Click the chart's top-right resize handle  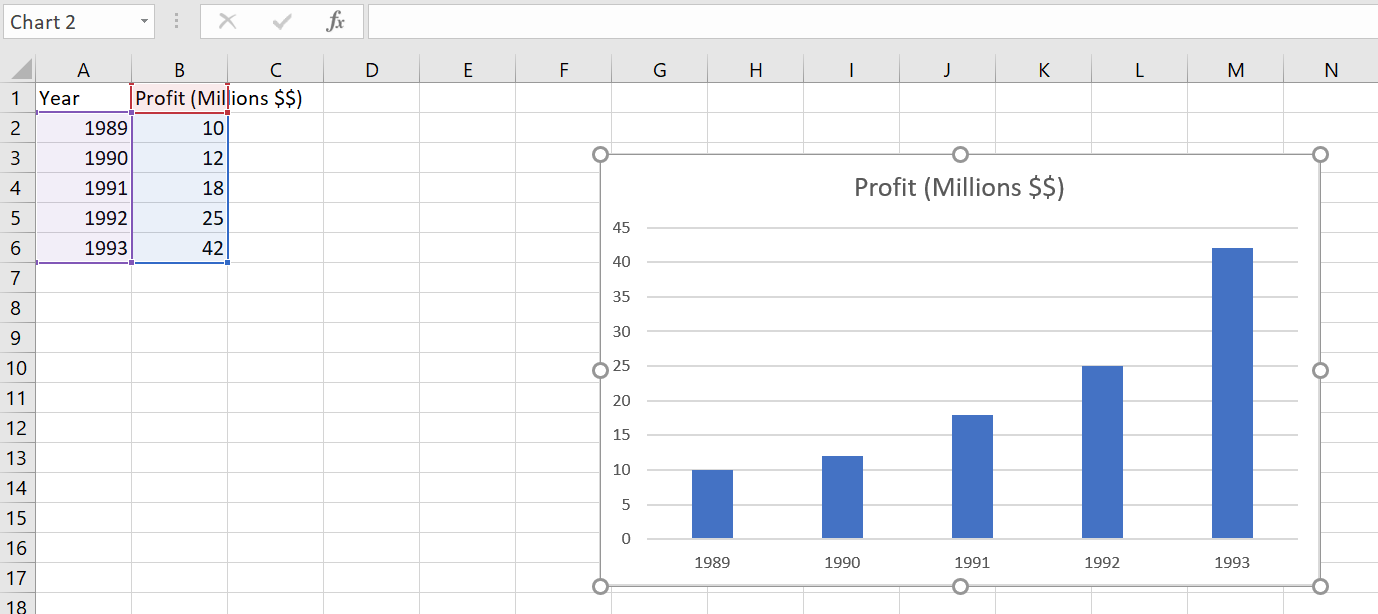pos(1320,154)
